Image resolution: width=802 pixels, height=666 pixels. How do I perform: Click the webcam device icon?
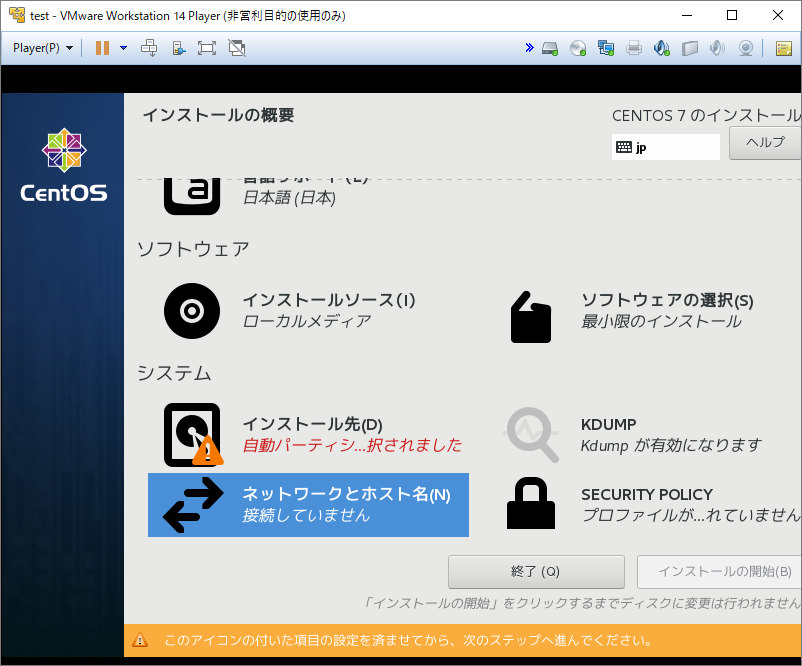746,49
